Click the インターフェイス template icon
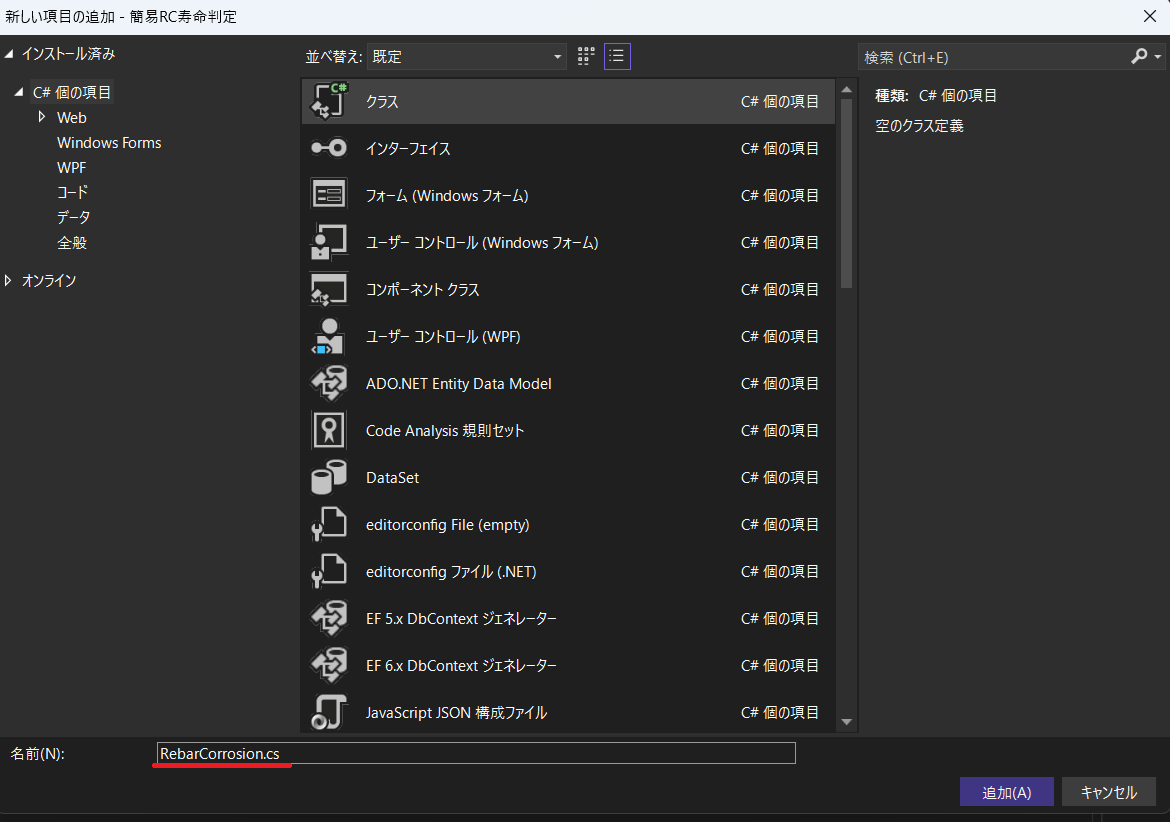The image size is (1170, 822). pyautogui.click(x=329, y=148)
